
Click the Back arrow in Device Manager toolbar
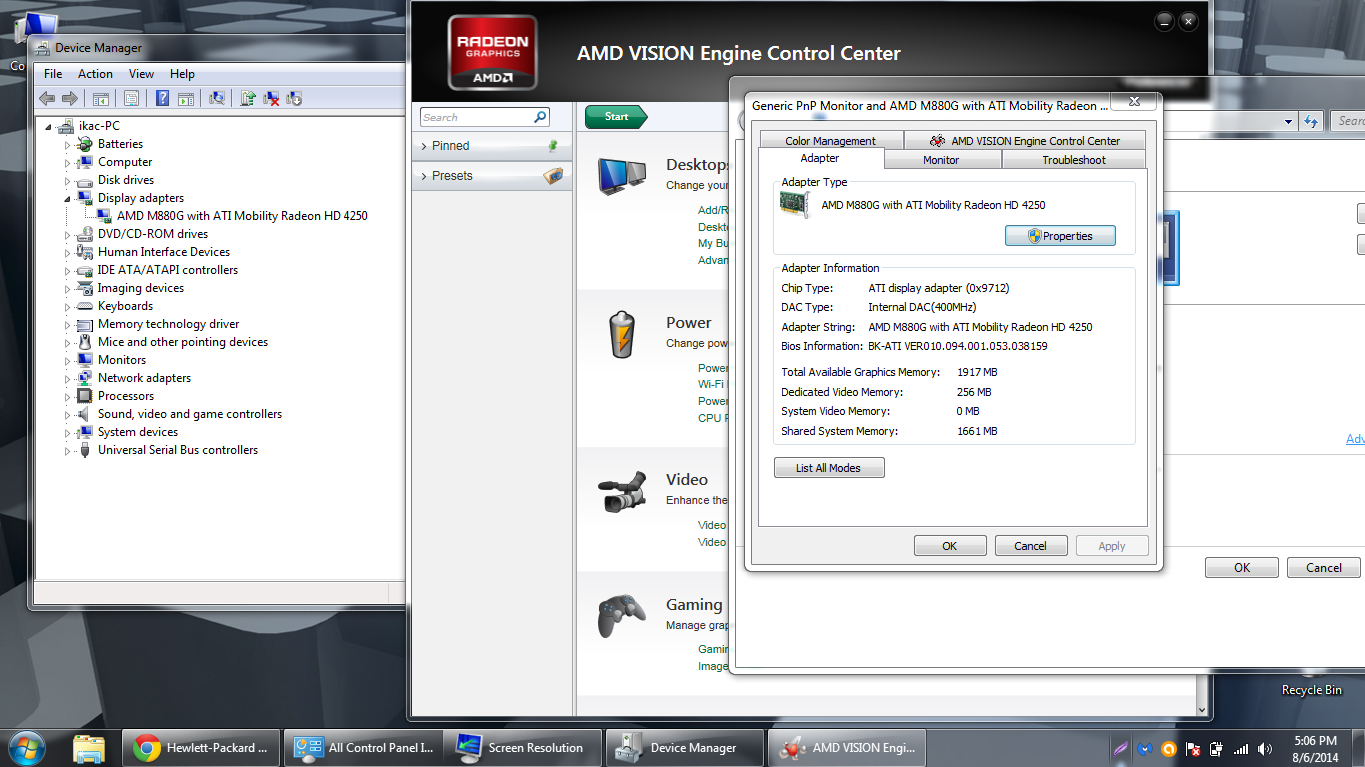(x=47, y=98)
